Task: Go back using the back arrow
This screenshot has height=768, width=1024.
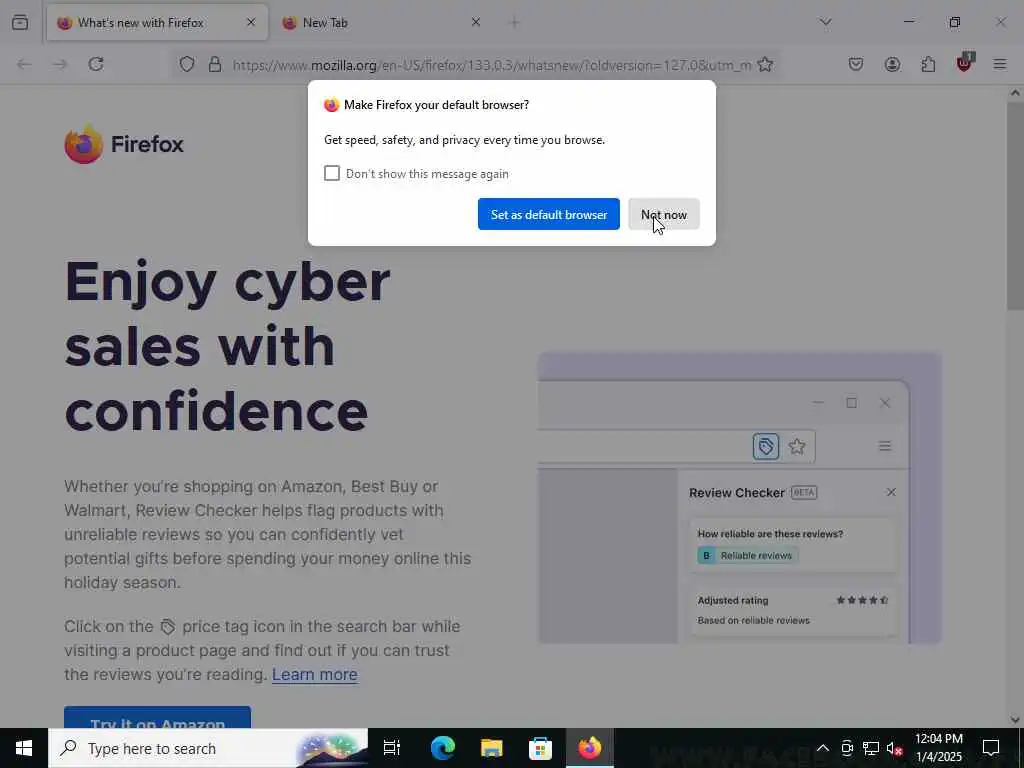Action: [x=24, y=64]
